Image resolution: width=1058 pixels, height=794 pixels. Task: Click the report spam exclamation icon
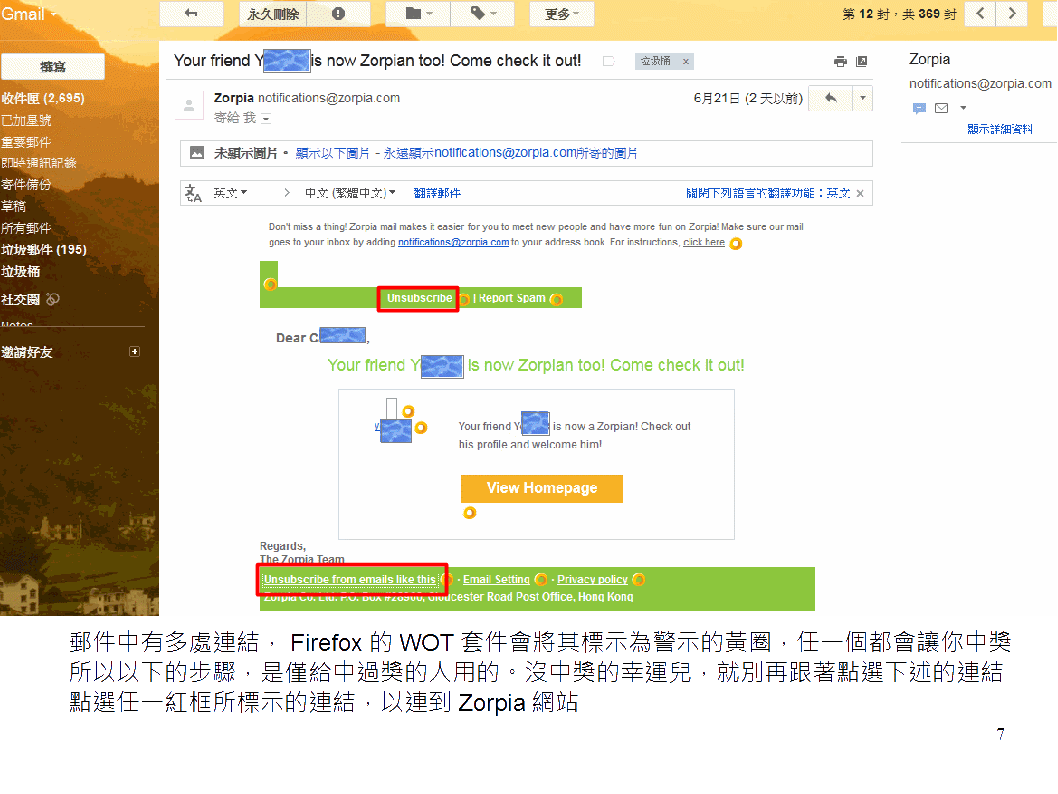[x=338, y=13]
